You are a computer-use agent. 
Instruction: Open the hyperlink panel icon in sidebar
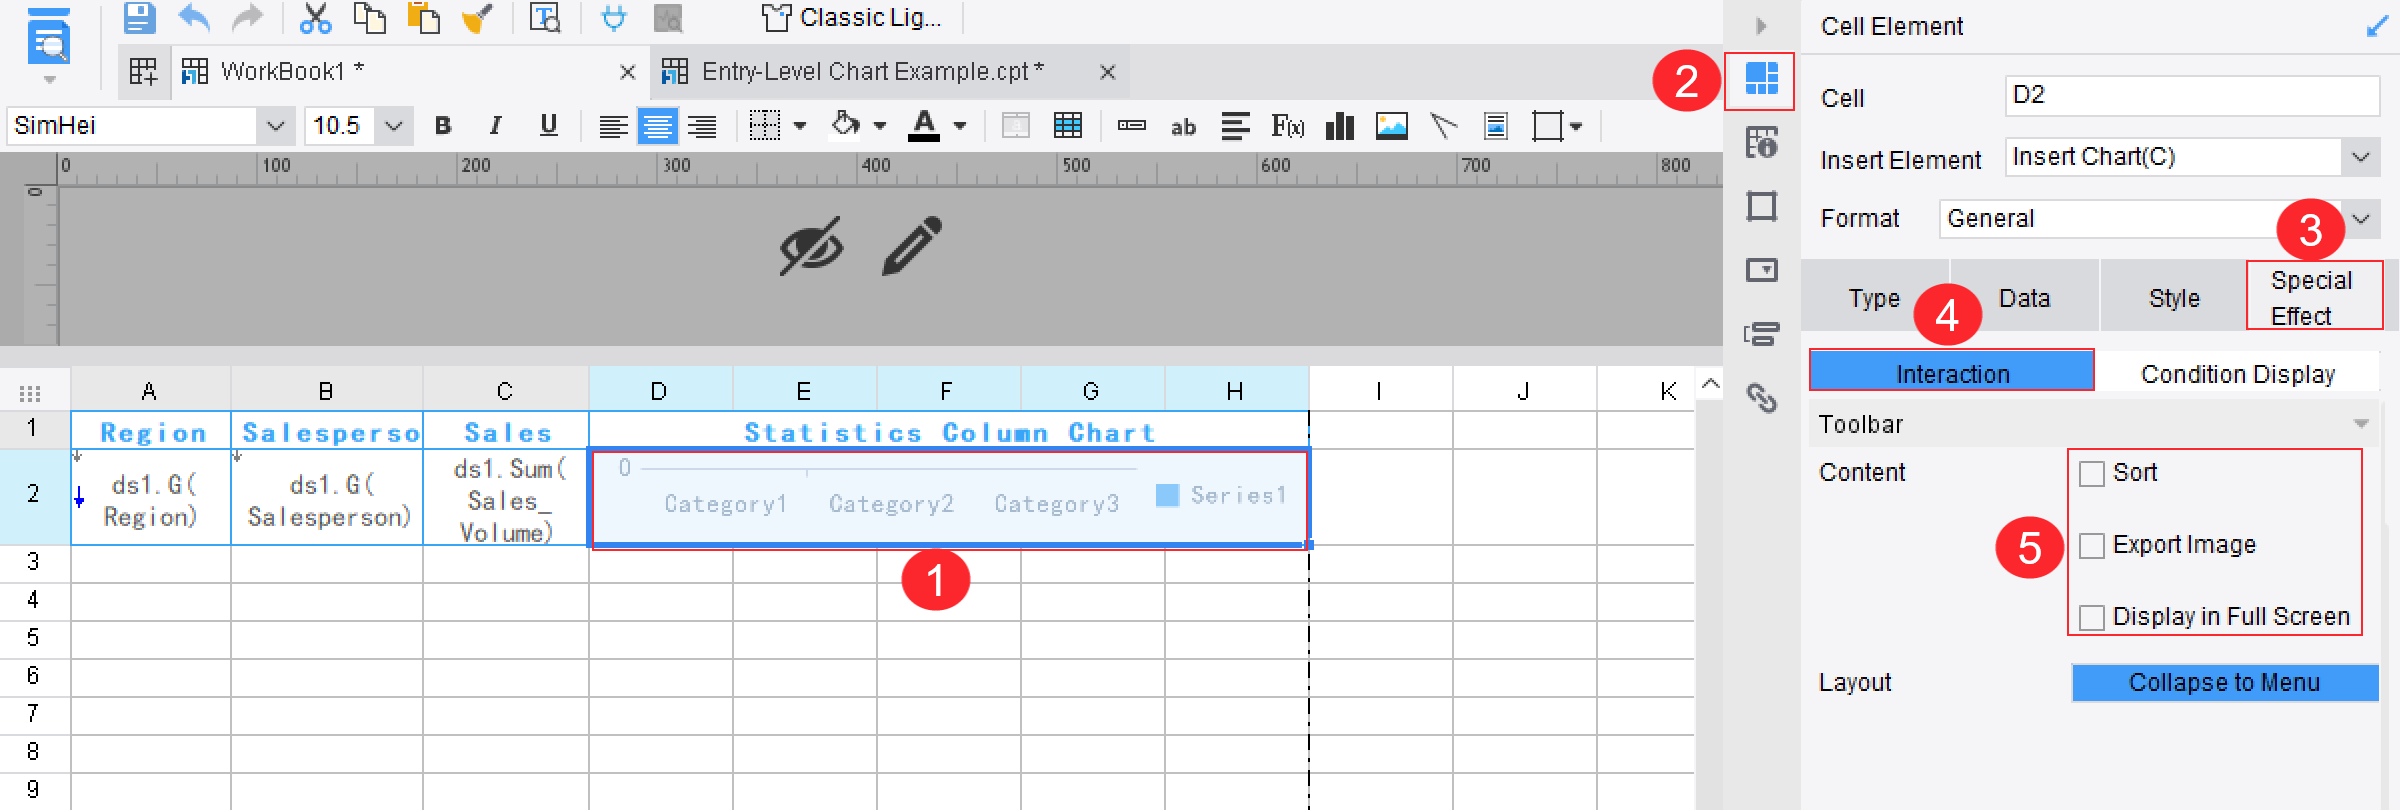tap(1761, 398)
